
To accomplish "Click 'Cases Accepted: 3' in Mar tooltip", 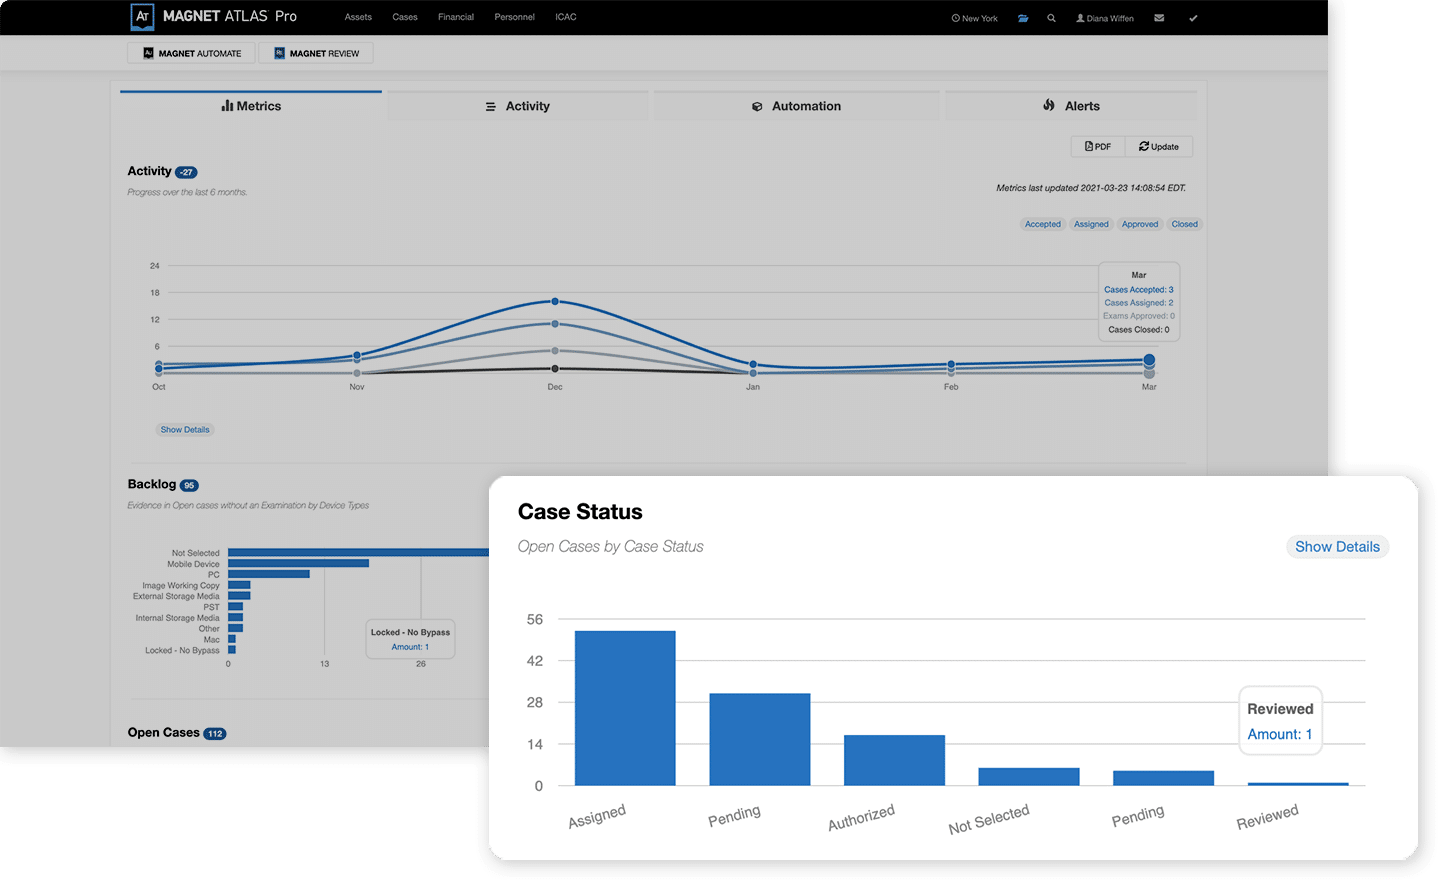I will [x=1139, y=290].
